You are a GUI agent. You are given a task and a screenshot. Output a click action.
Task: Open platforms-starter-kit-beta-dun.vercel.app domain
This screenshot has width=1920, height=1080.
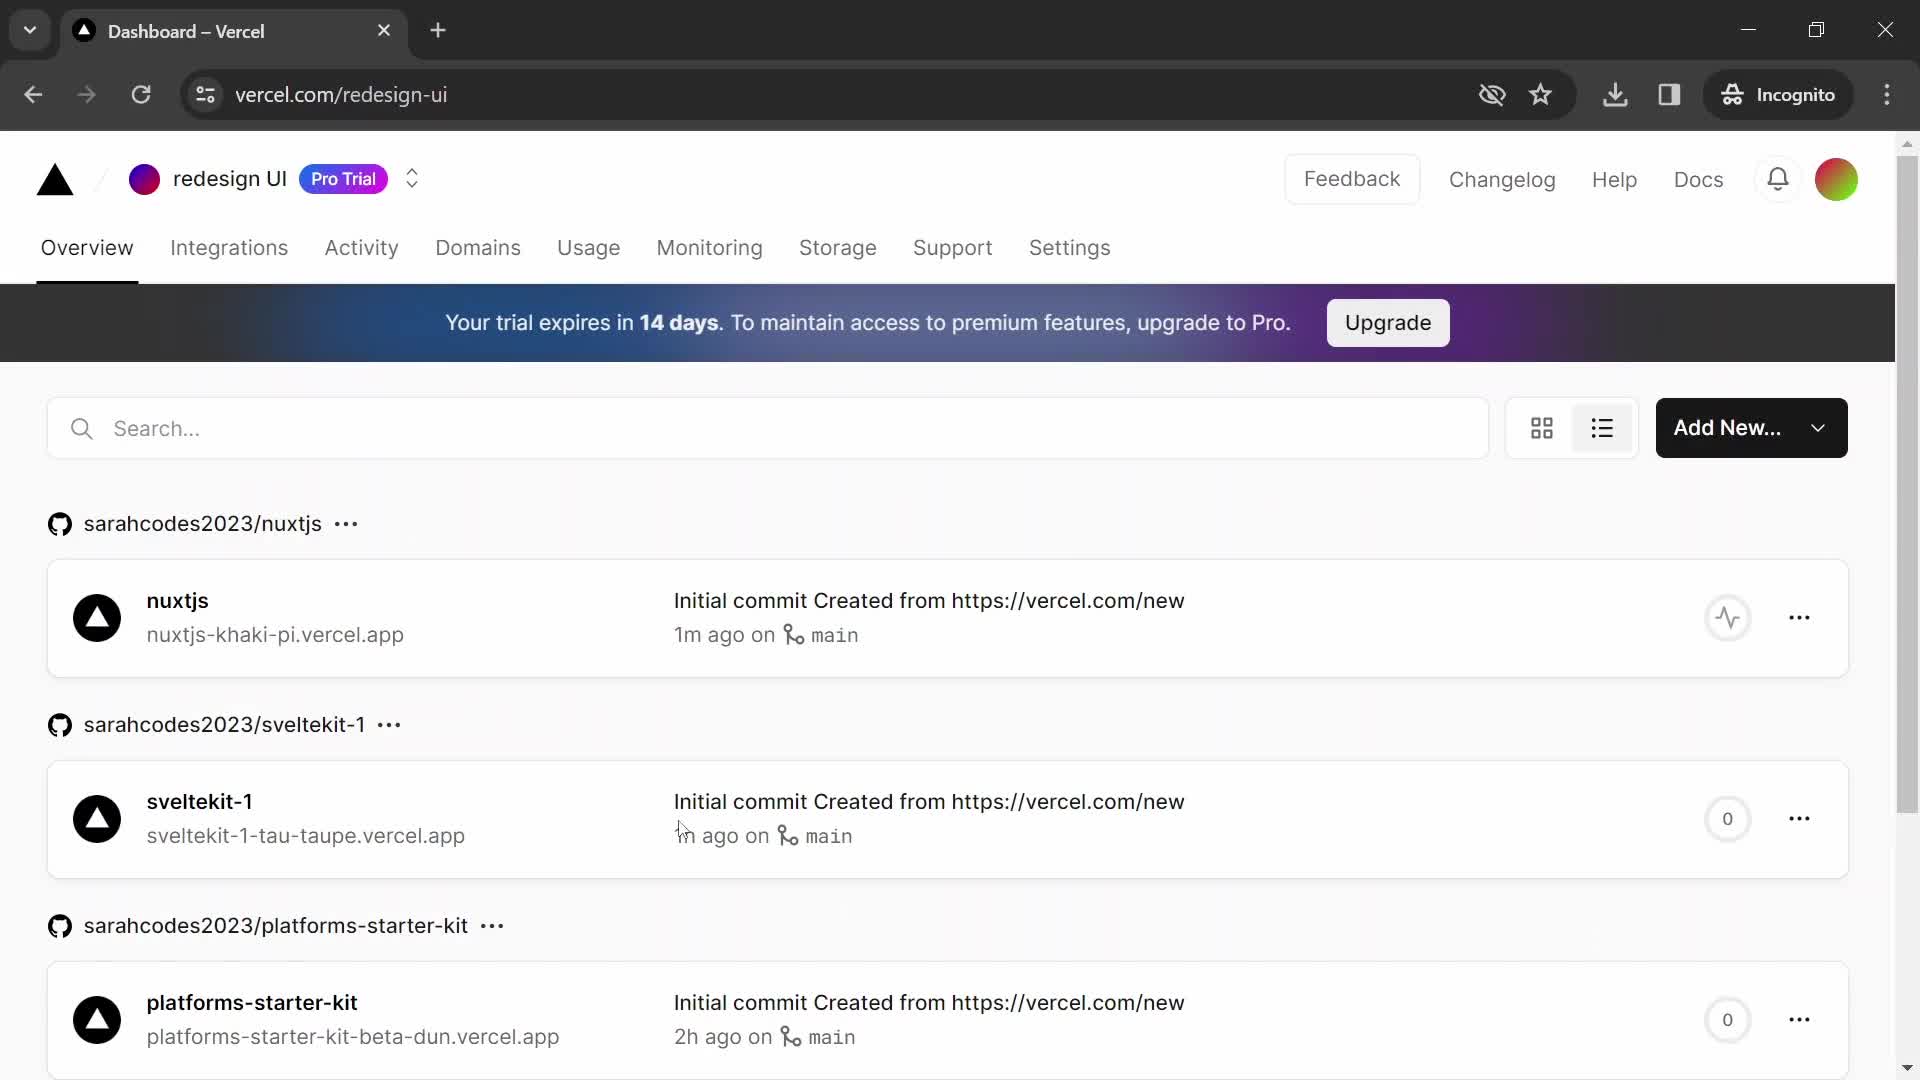click(352, 1037)
